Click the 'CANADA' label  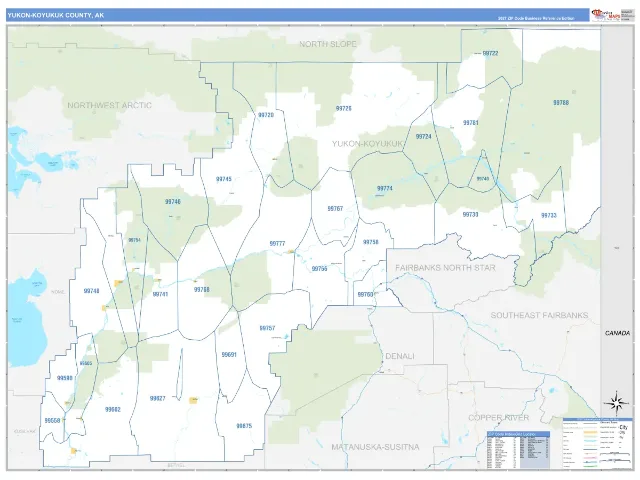(x=617, y=333)
